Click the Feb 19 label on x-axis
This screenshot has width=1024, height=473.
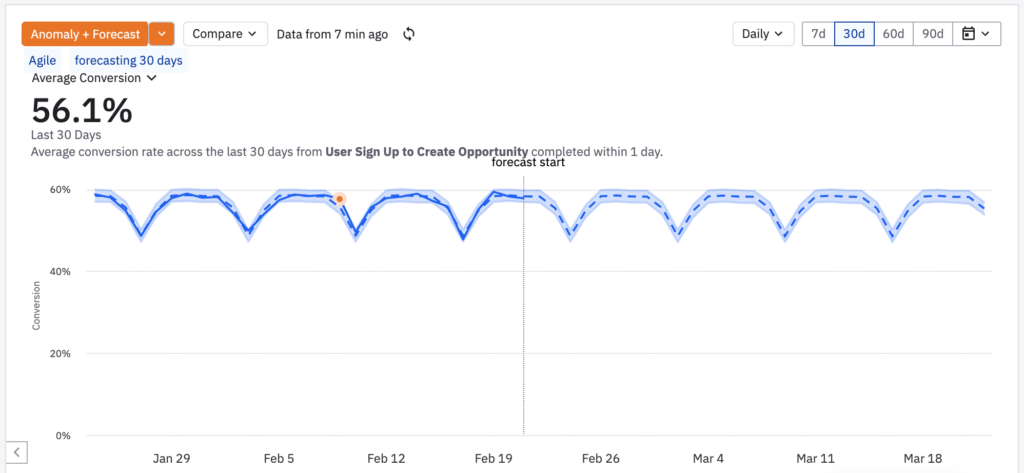tap(493, 458)
